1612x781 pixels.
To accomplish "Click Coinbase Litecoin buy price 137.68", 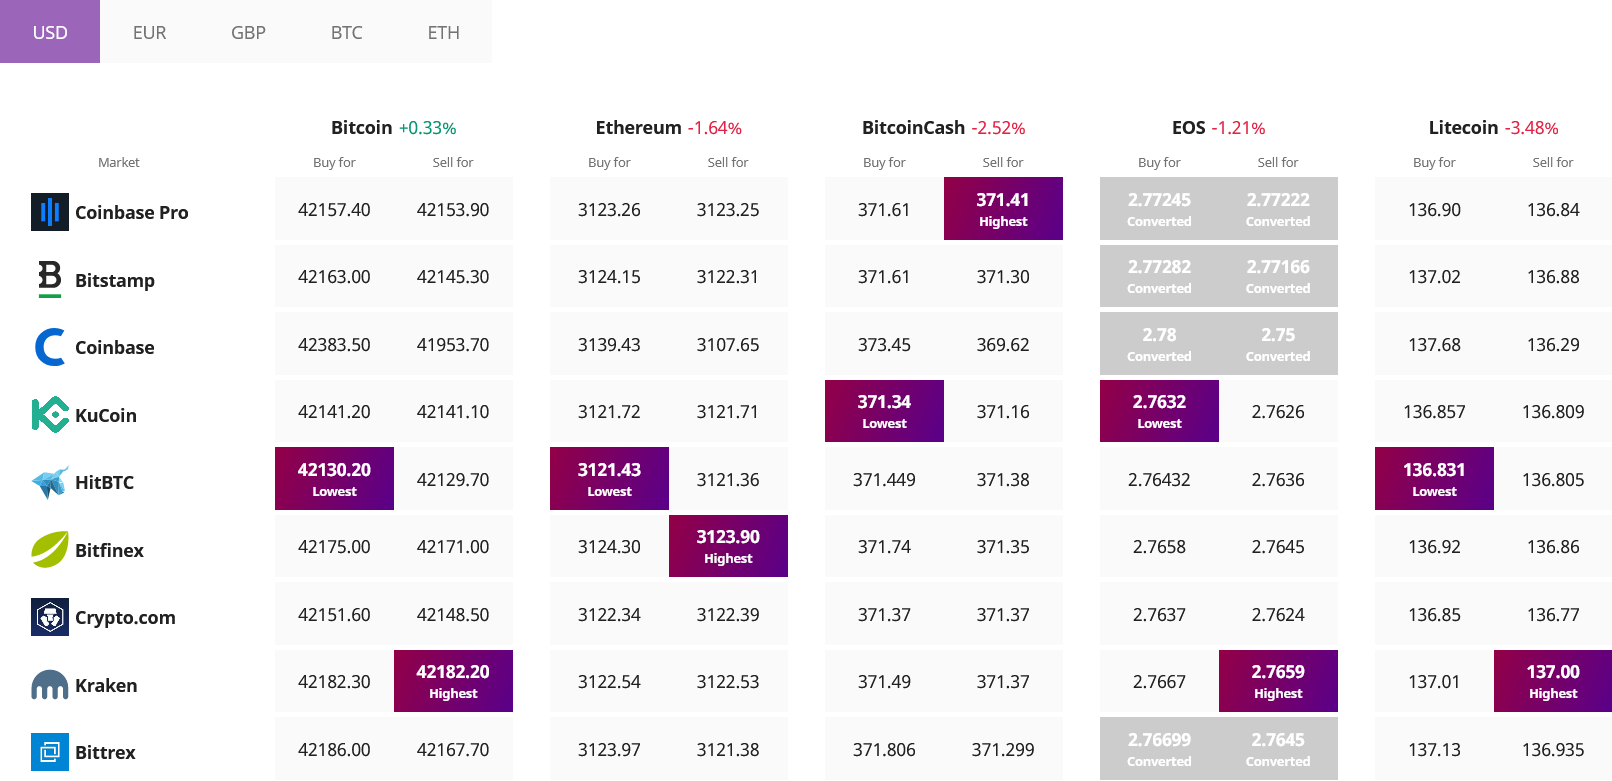I will pos(1434,345).
